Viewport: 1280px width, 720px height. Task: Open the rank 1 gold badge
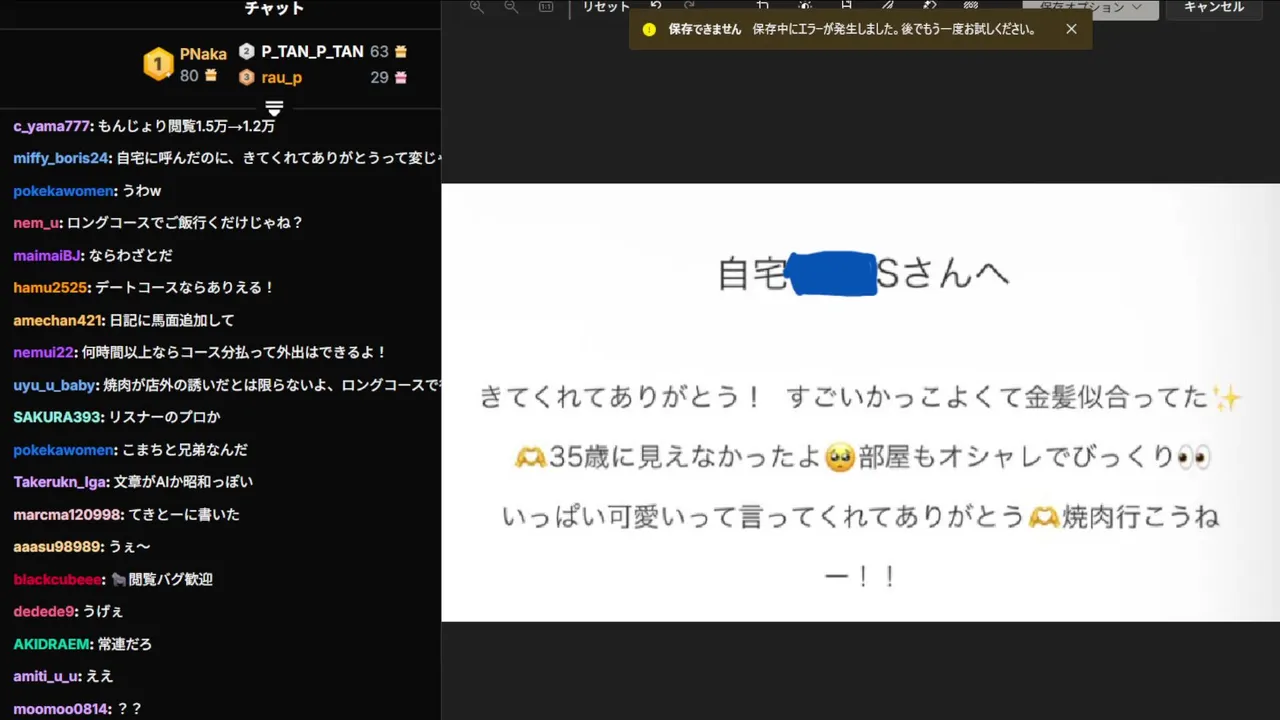point(158,64)
